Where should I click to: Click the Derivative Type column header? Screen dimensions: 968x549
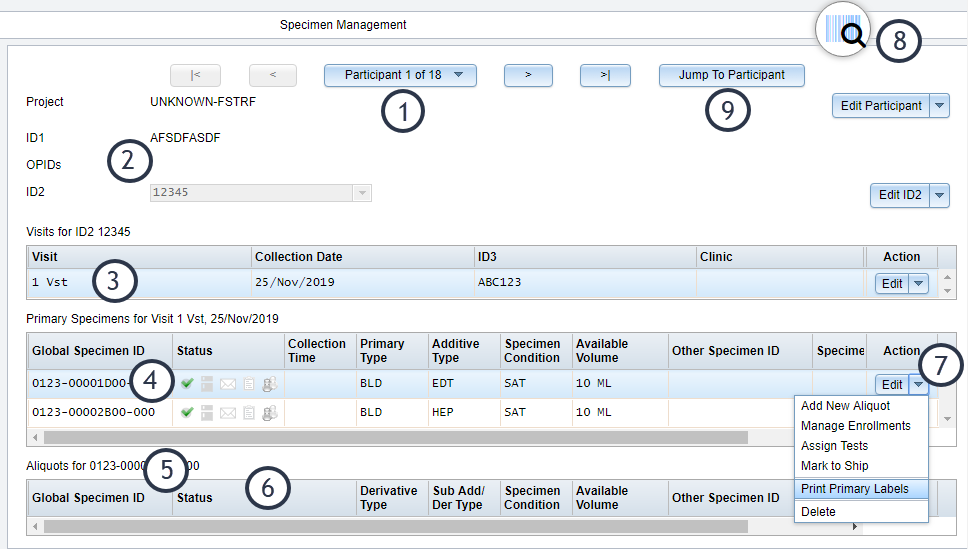click(392, 498)
